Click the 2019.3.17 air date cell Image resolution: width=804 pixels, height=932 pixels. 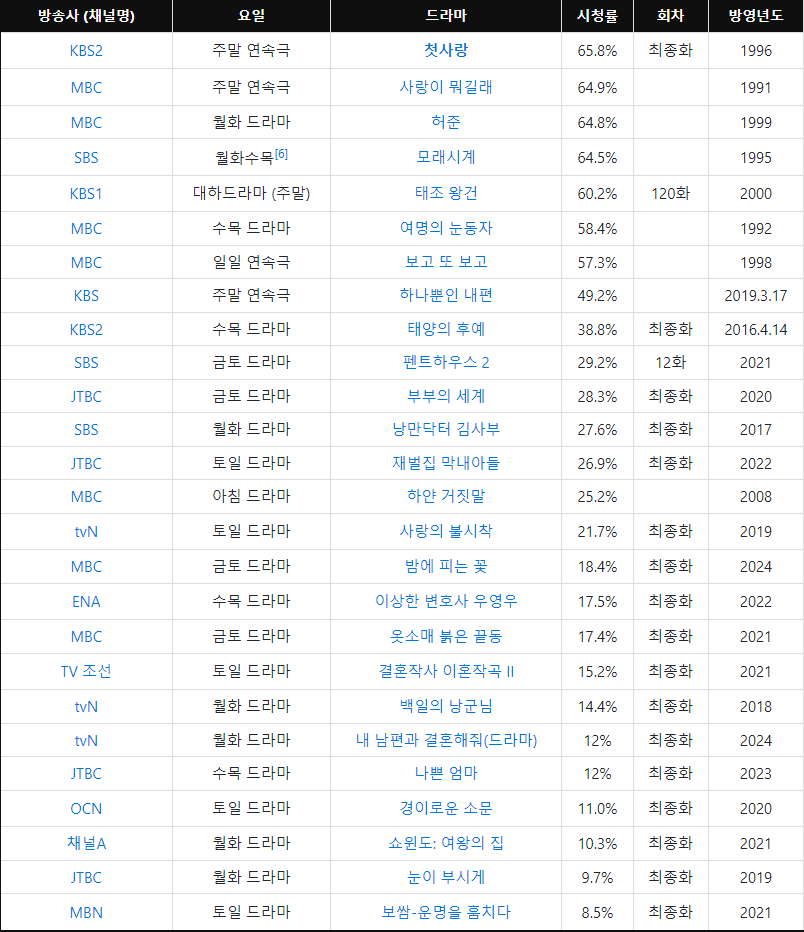756,296
